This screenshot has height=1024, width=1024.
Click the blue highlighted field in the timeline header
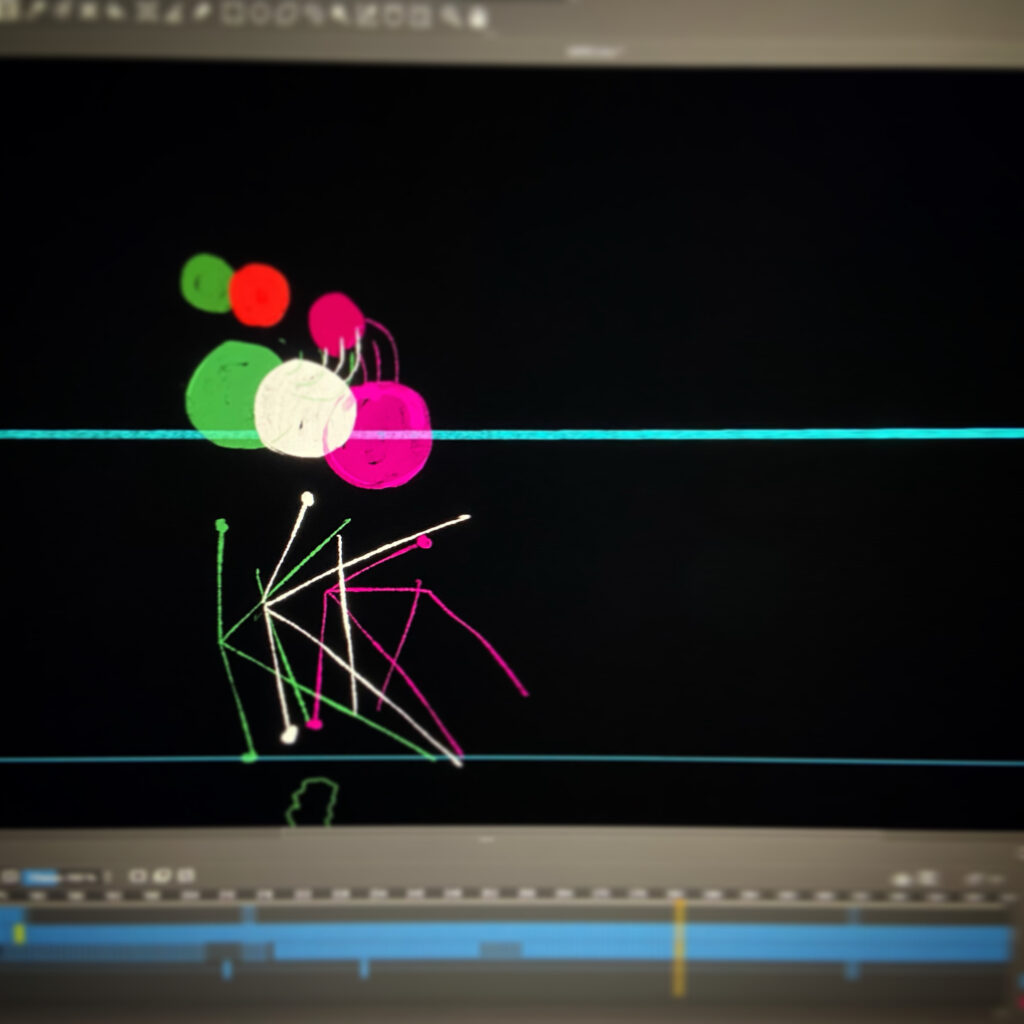[x=60, y=877]
